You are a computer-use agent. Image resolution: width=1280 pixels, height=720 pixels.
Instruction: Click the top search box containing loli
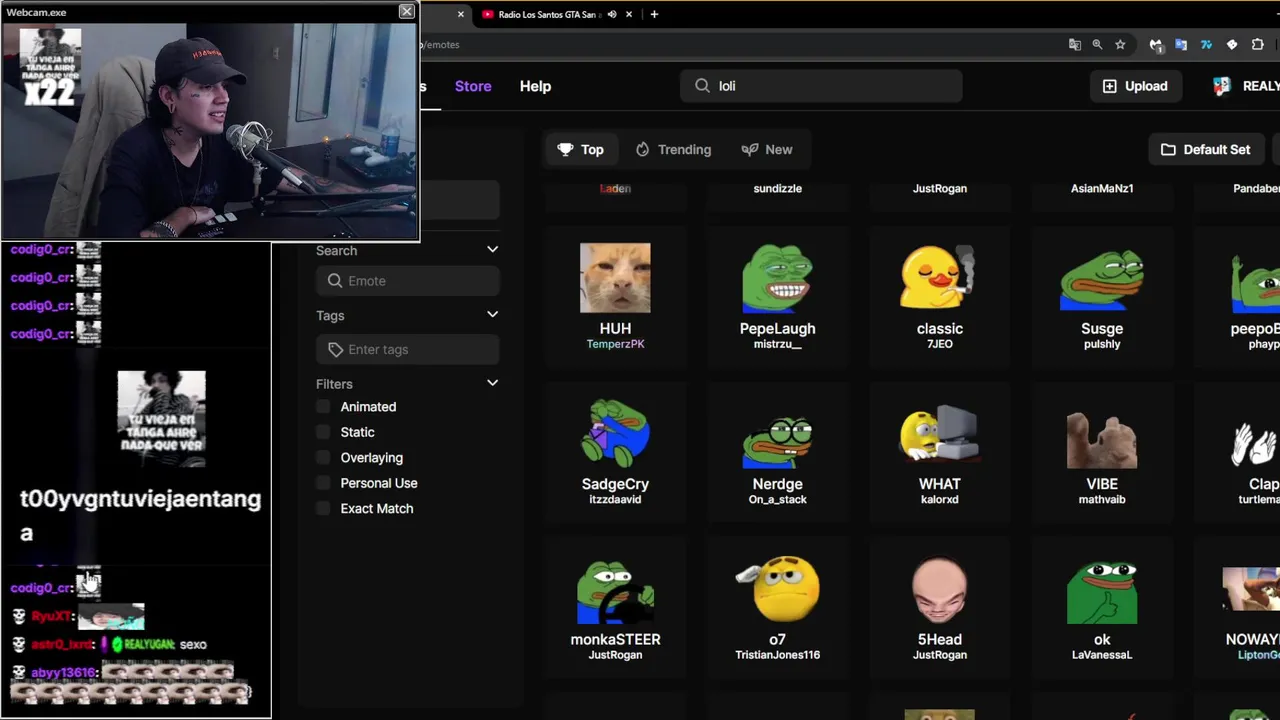(x=821, y=86)
